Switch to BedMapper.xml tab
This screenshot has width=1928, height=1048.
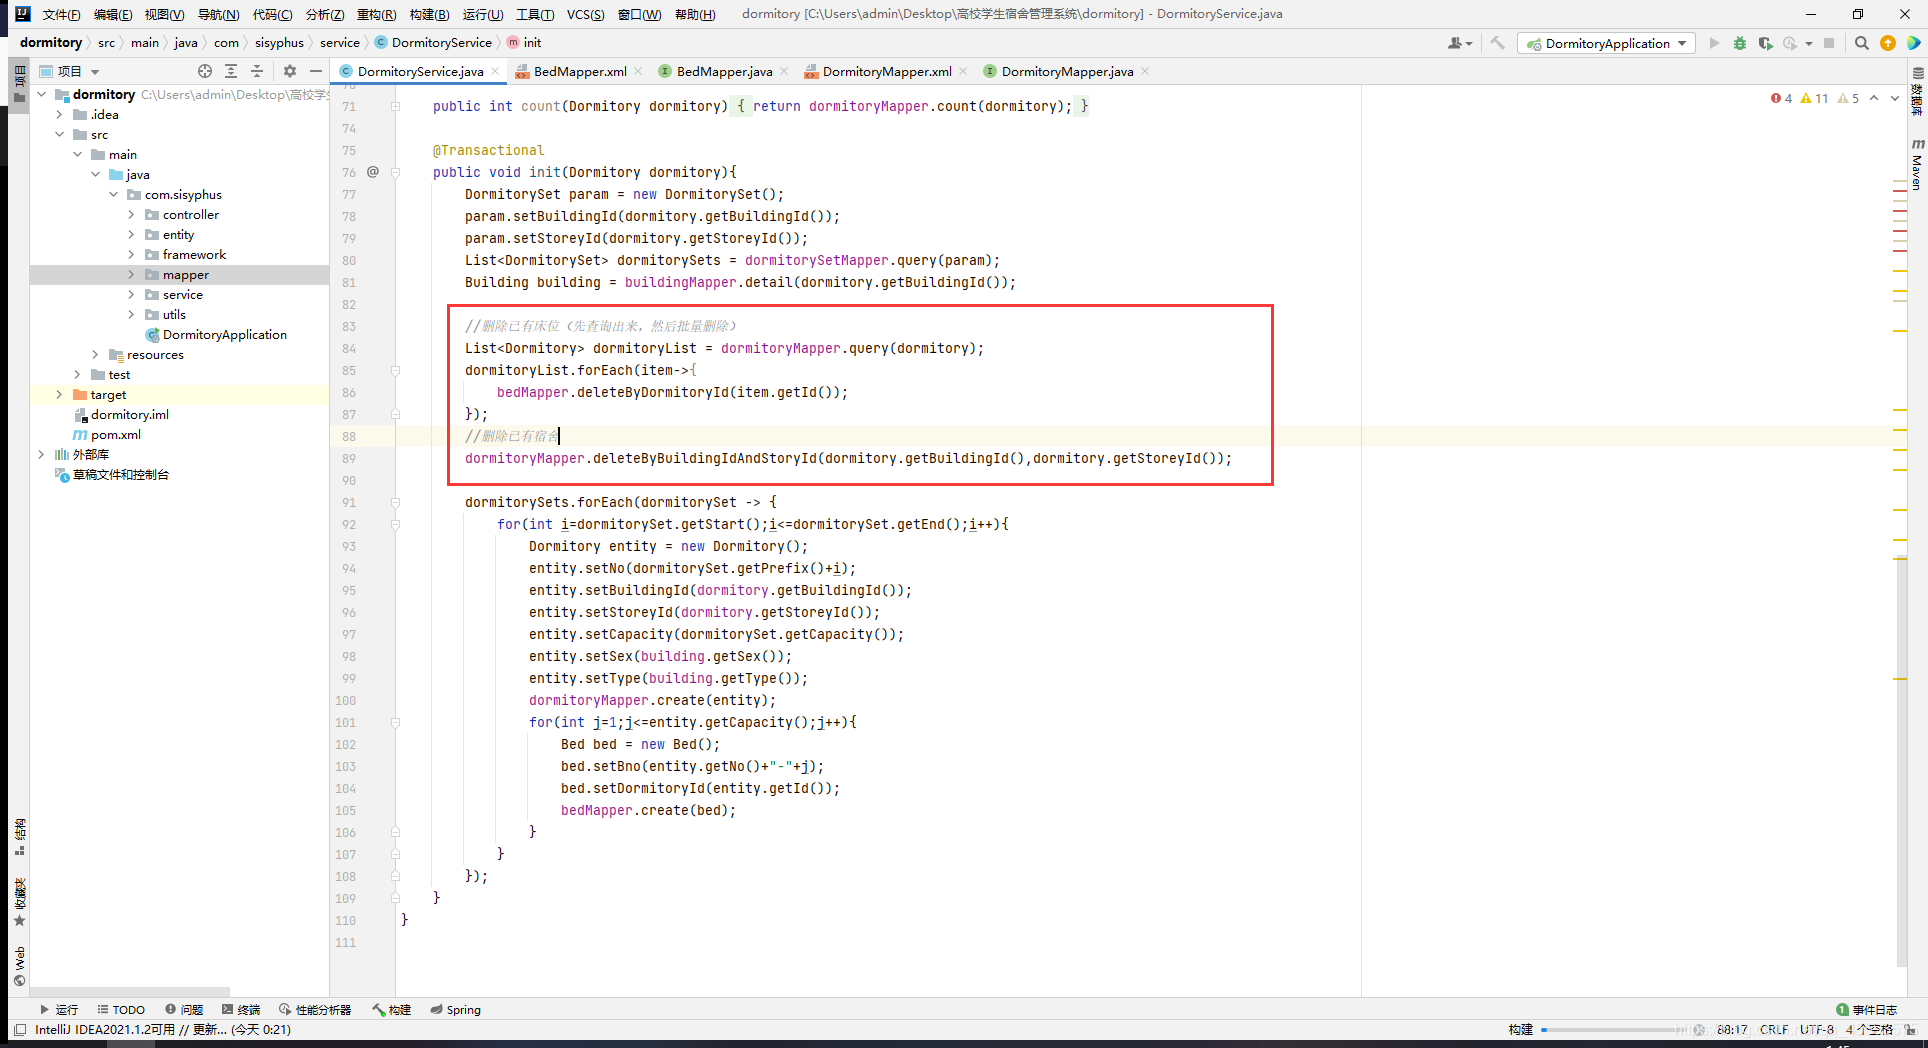[579, 71]
